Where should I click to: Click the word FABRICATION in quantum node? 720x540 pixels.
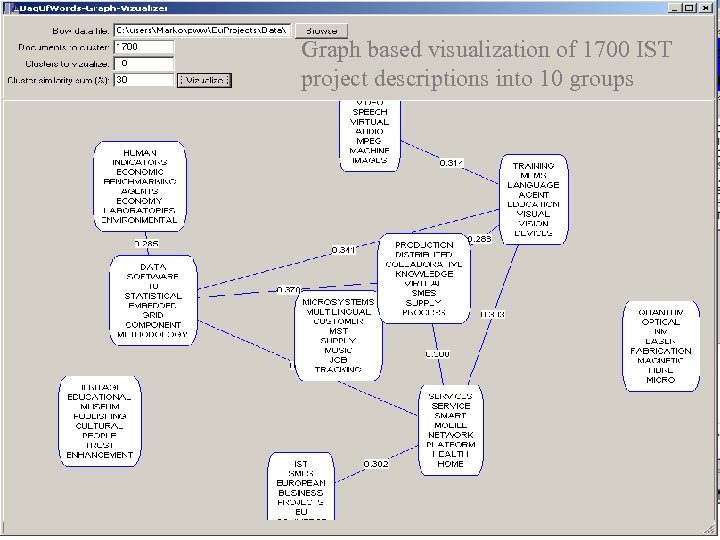661,351
